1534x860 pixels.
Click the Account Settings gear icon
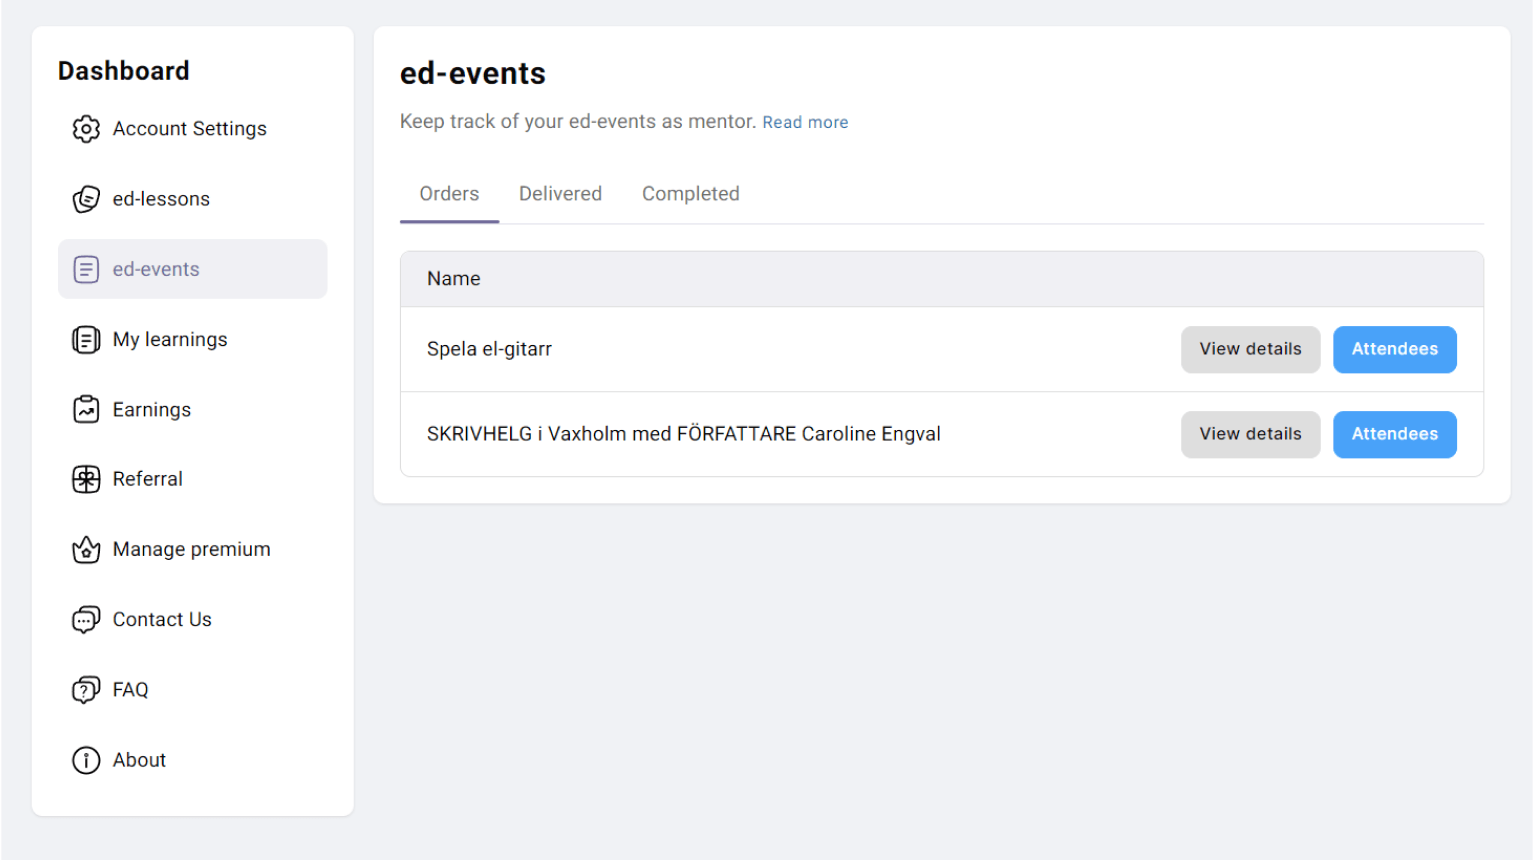(86, 129)
